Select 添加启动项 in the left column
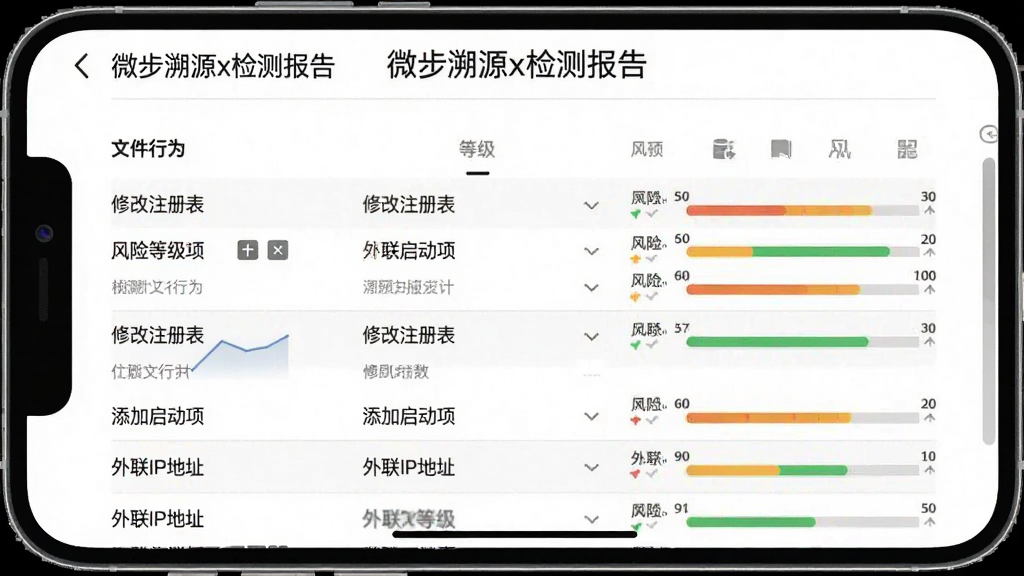Viewport: 1024px width, 576px height. pyautogui.click(x=157, y=416)
